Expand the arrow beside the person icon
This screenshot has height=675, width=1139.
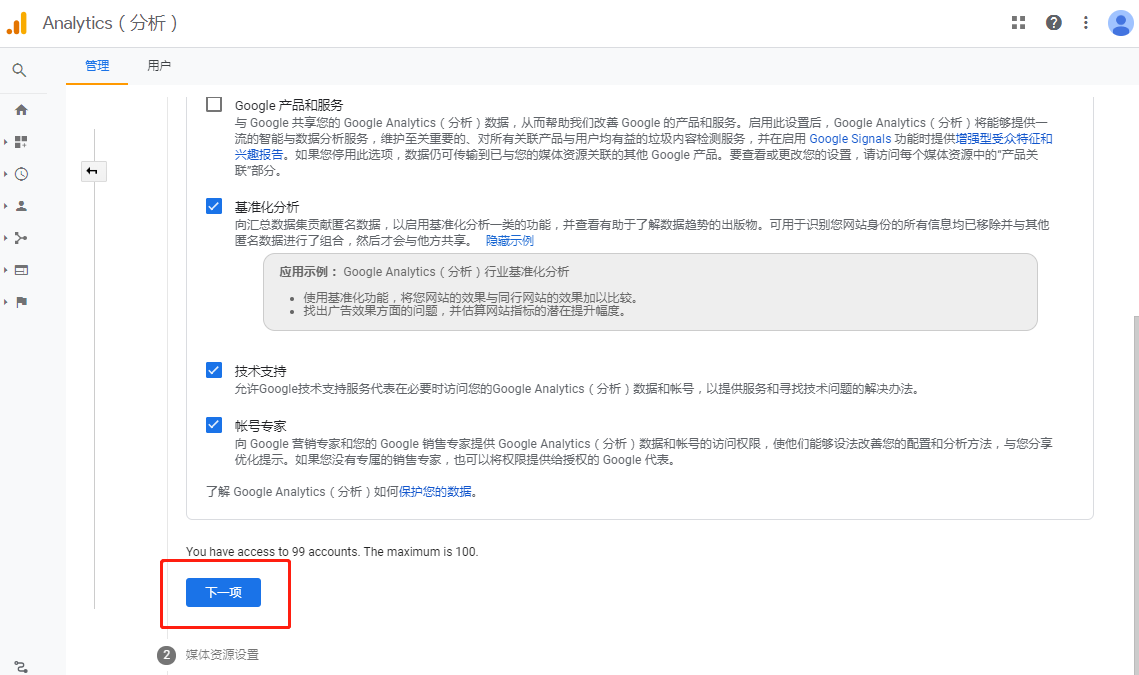click(6, 206)
